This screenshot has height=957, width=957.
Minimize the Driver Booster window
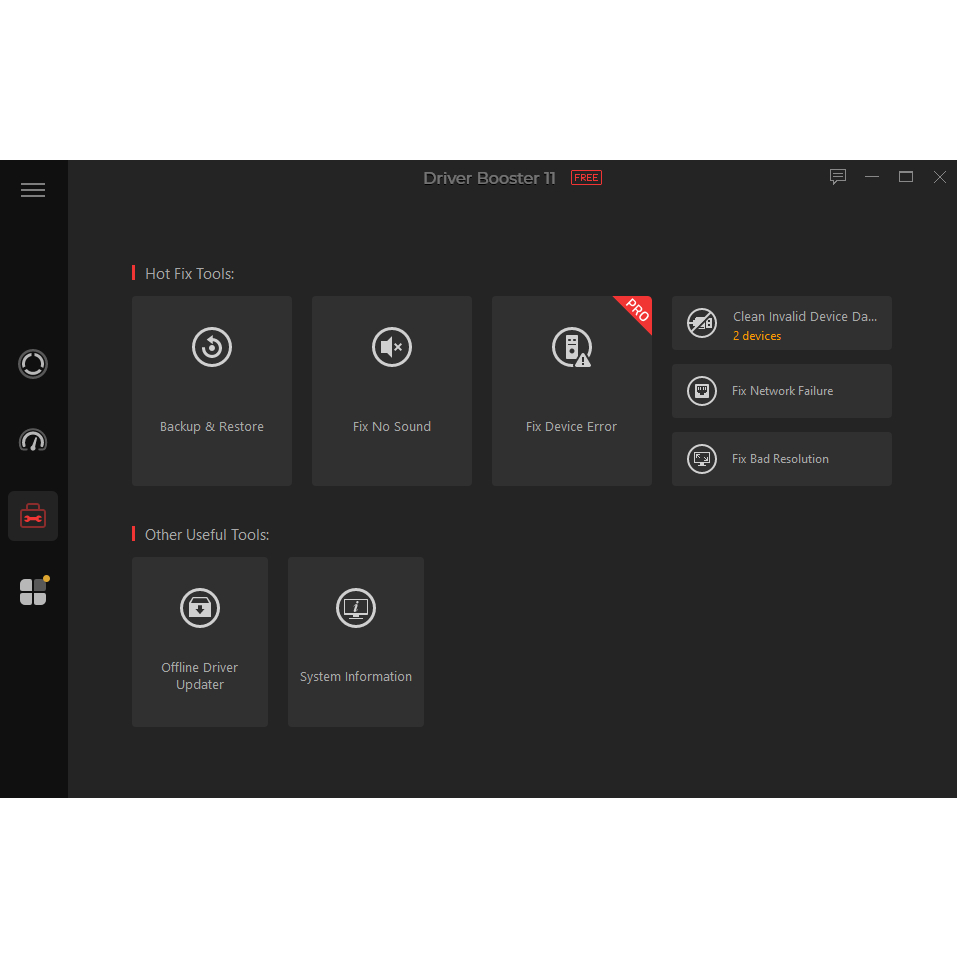[872, 177]
